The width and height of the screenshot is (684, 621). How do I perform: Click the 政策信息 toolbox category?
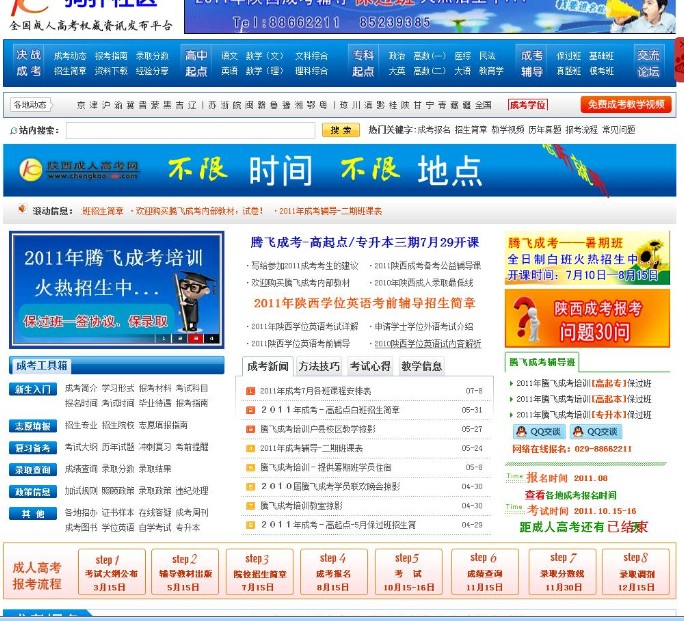coord(33,492)
